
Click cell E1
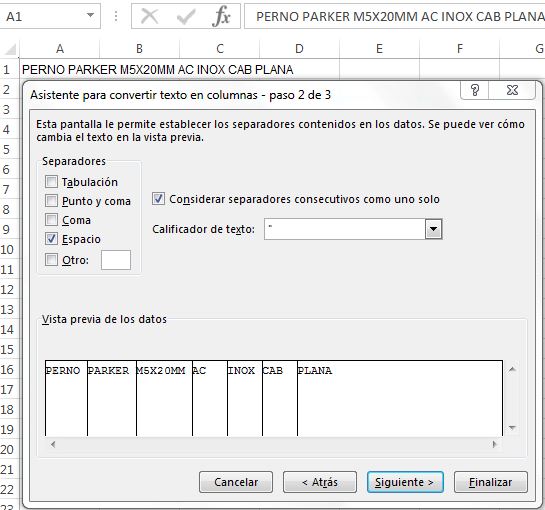(x=380, y=70)
